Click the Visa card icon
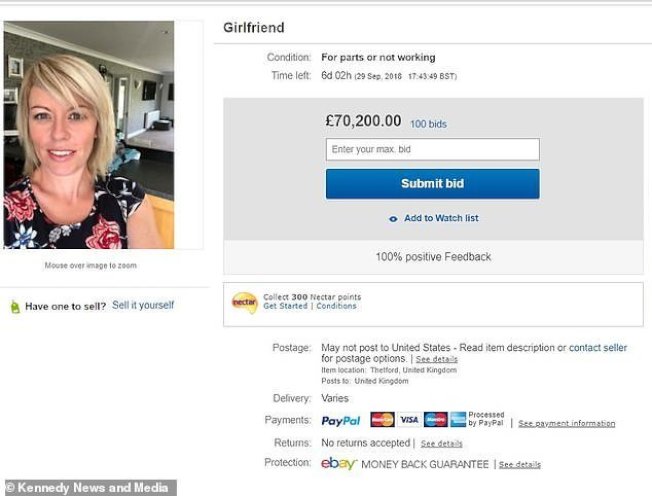 [x=409, y=420]
